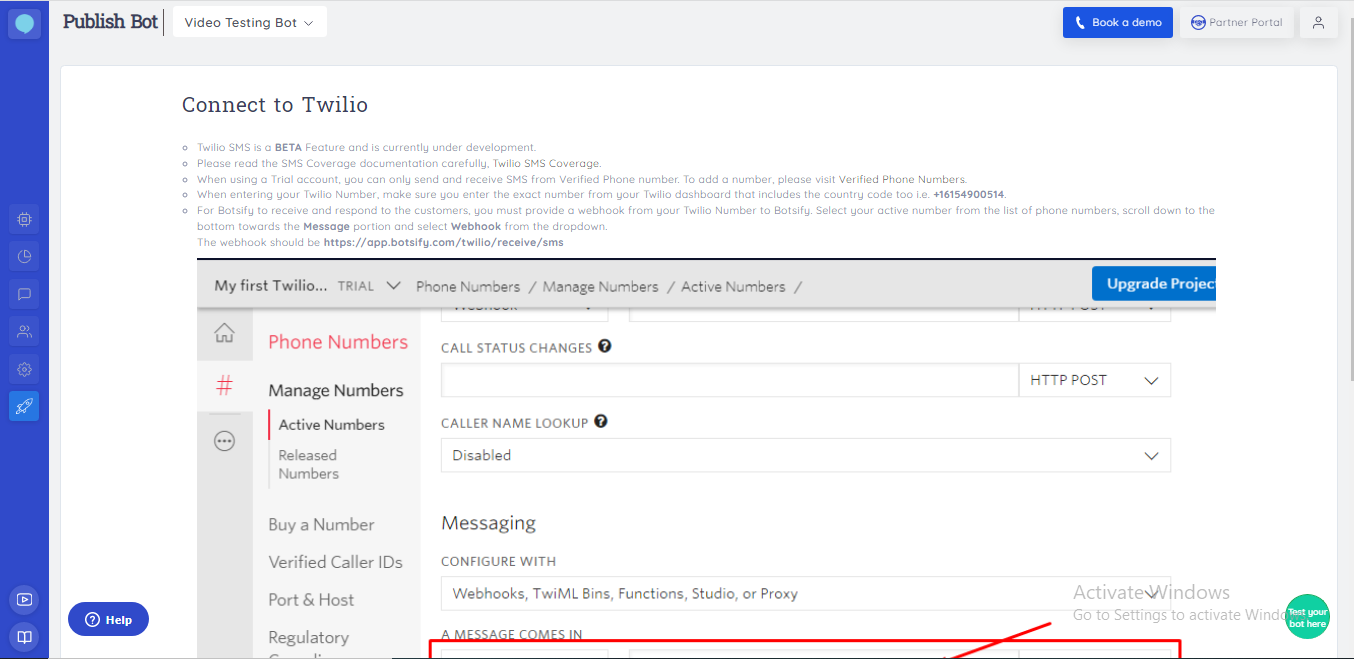Open the book documentation icon
Image resolution: width=1354 pixels, height=659 pixels.
click(x=24, y=636)
